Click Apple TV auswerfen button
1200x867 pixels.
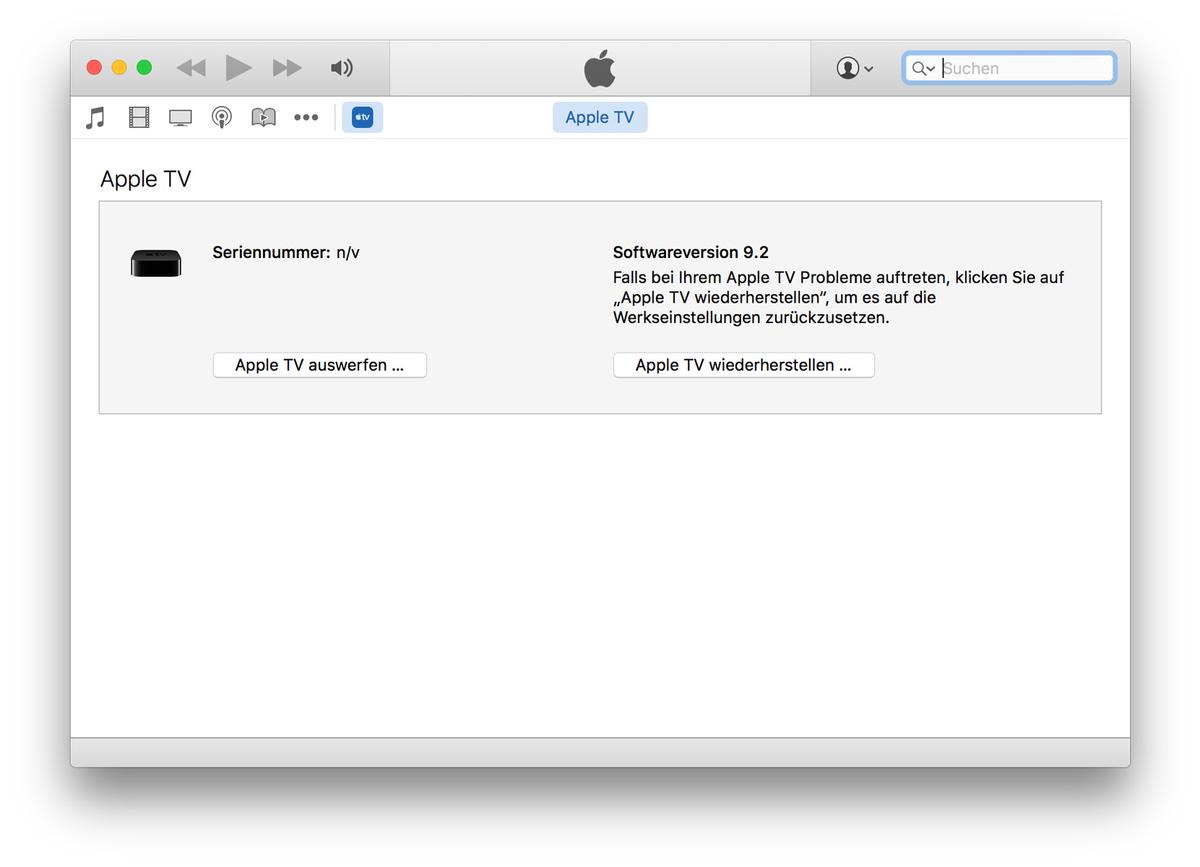[320, 365]
